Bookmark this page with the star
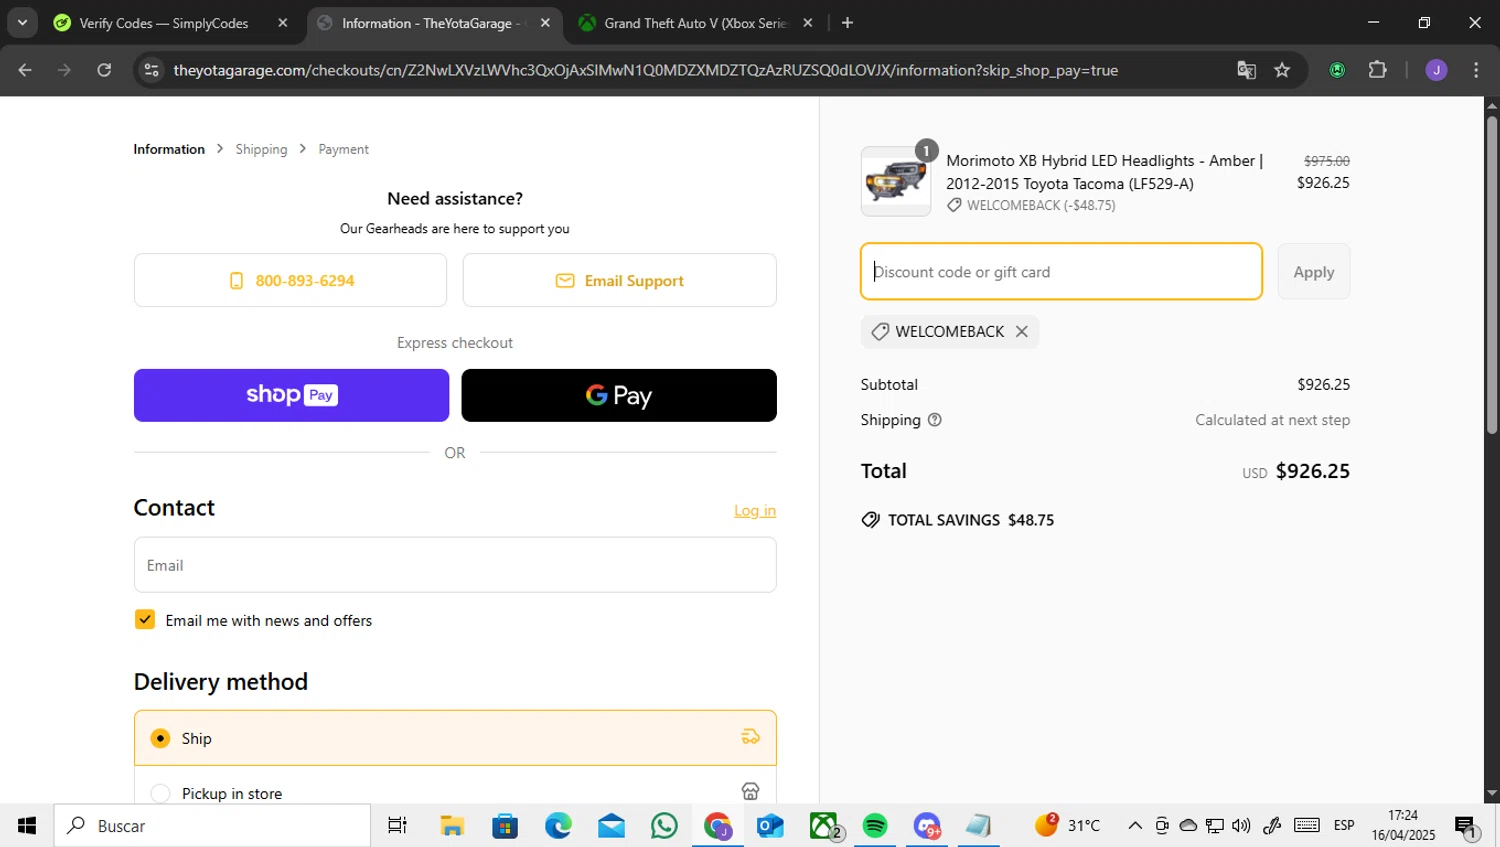The height and width of the screenshot is (847, 1500). pos(1282,70)
